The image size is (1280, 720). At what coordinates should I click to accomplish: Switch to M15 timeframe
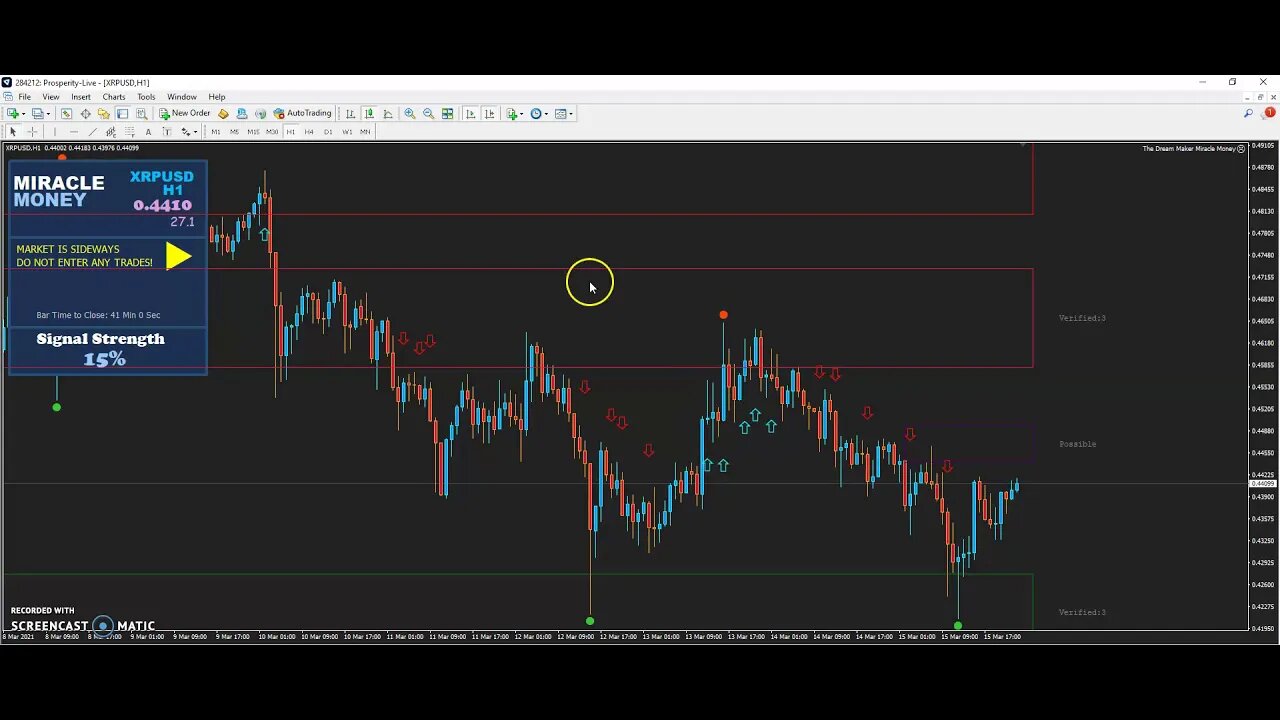(253, 132)
